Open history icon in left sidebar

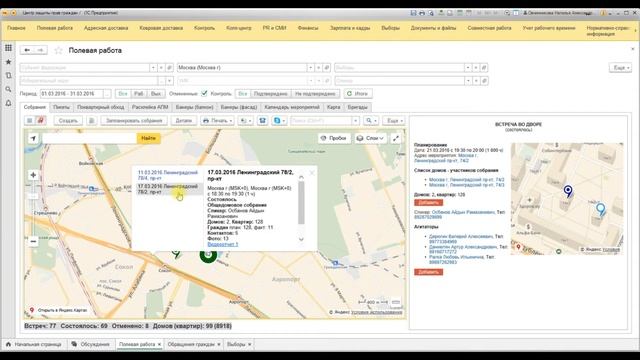(x=8, y=76)
